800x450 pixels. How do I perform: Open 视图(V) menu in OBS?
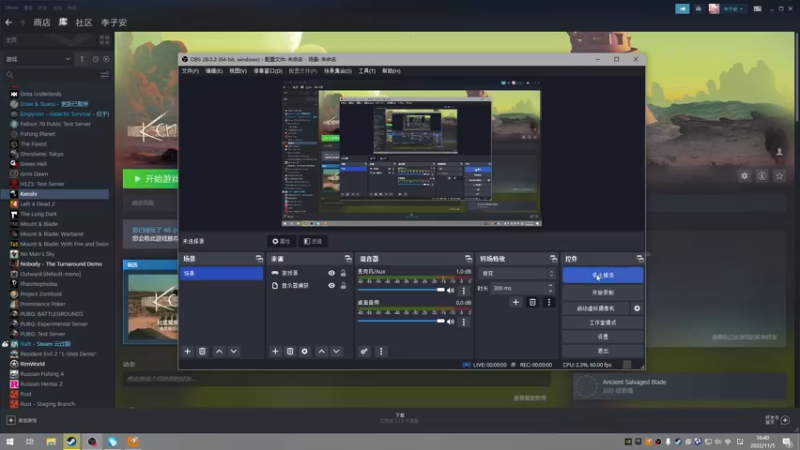[x=238, y=71]
